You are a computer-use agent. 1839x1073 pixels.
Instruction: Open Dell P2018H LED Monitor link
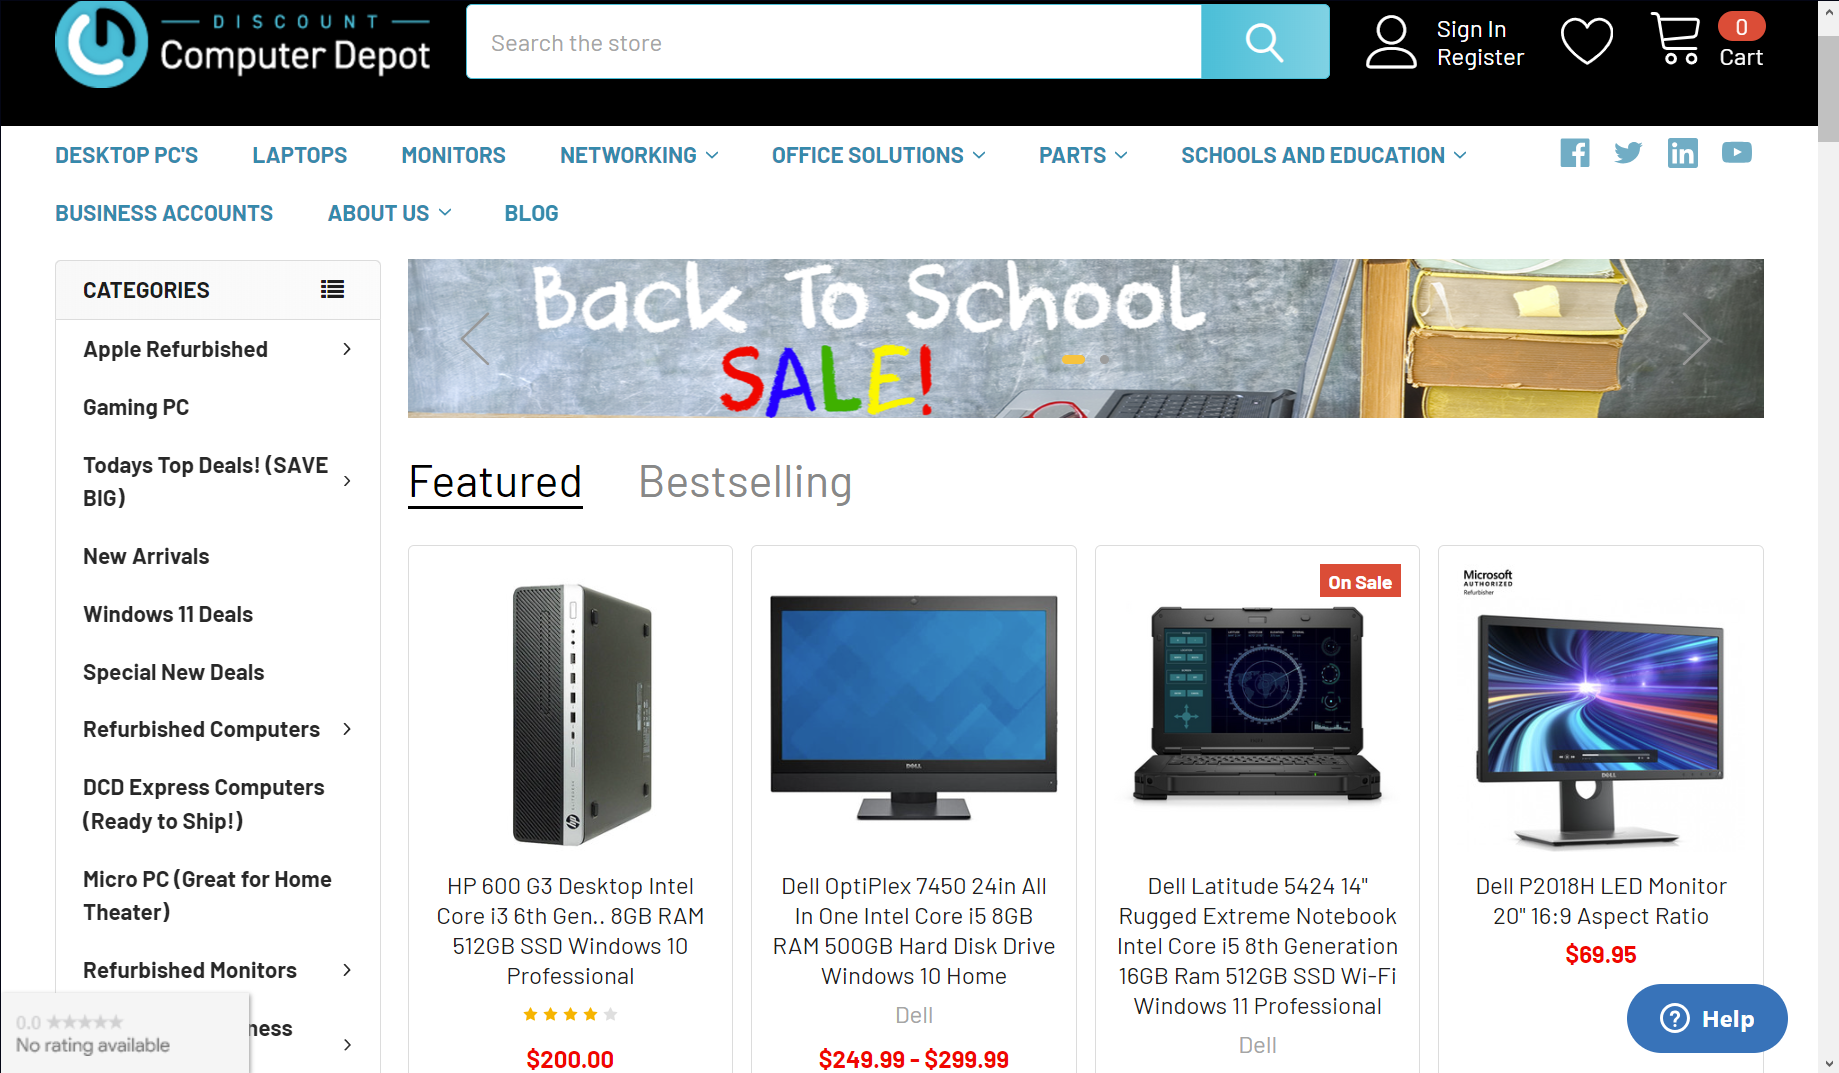click(1601, 901)
